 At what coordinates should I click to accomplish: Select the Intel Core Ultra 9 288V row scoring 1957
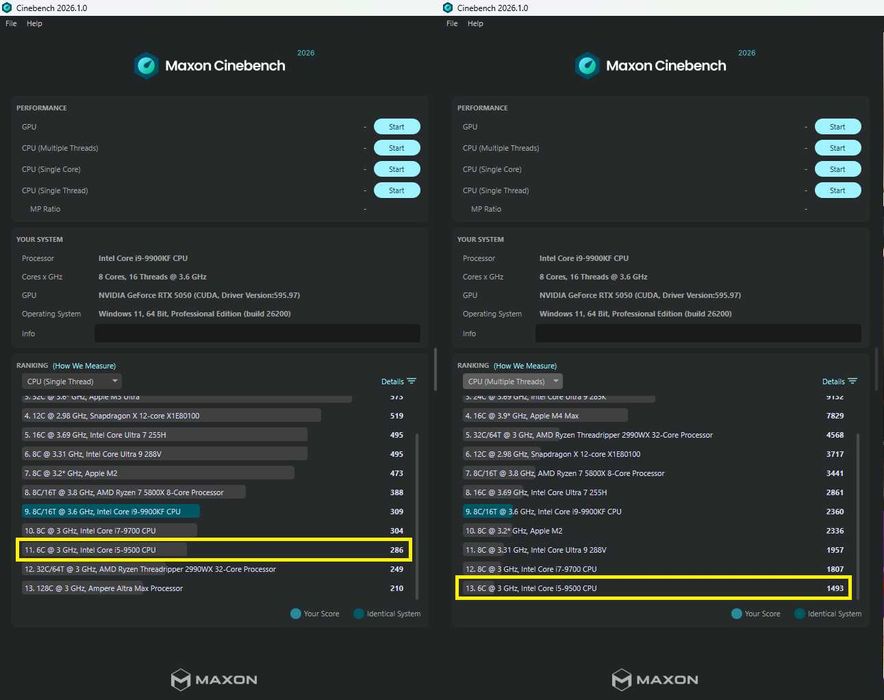point(656,550)
